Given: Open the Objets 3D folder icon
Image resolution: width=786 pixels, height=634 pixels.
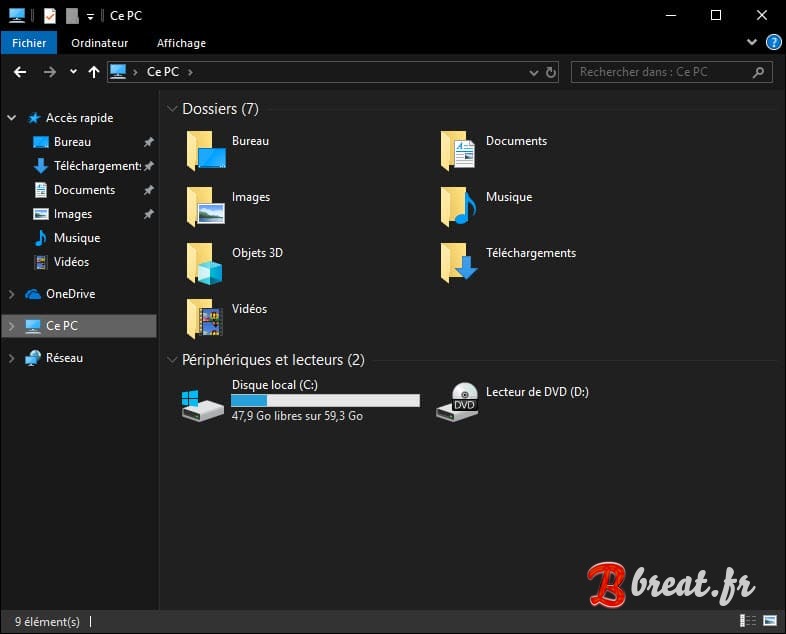Looking at the screenshot, I should coord(205,264).
